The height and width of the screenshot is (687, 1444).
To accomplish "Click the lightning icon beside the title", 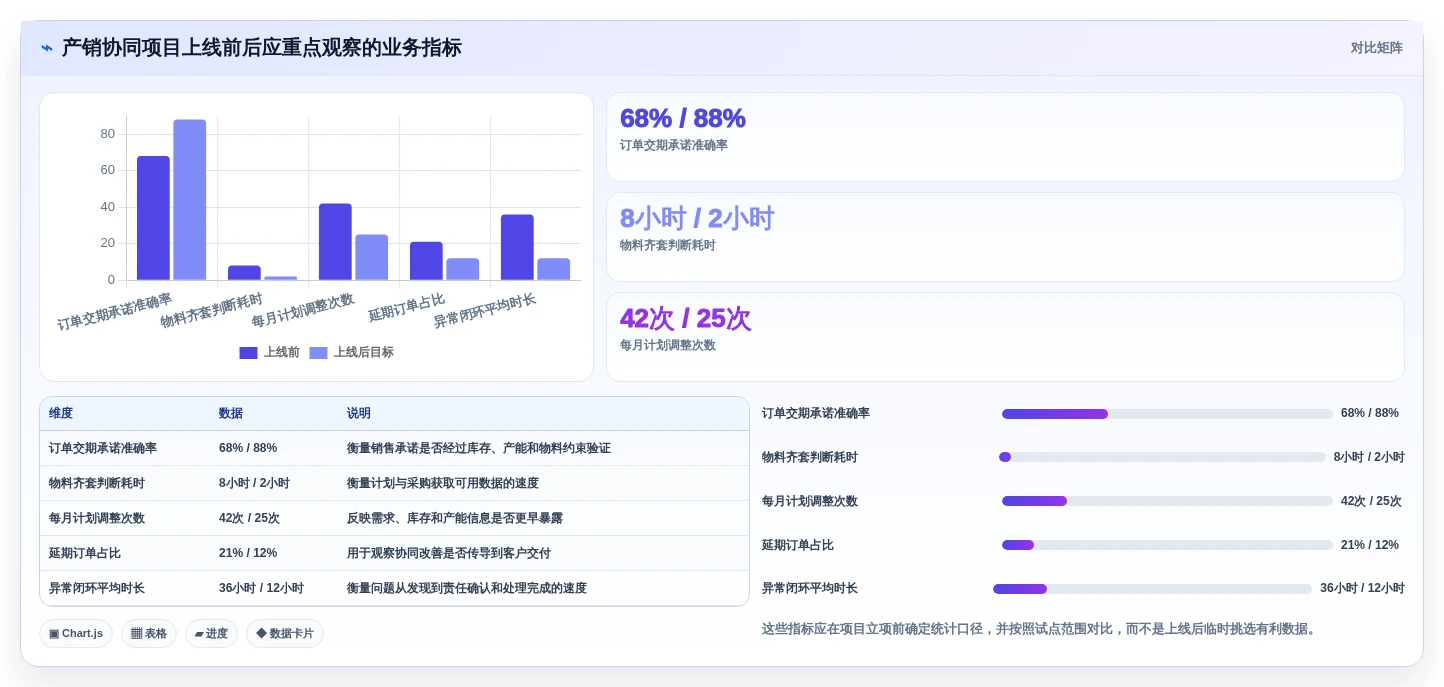I will (x=47, y=48).
